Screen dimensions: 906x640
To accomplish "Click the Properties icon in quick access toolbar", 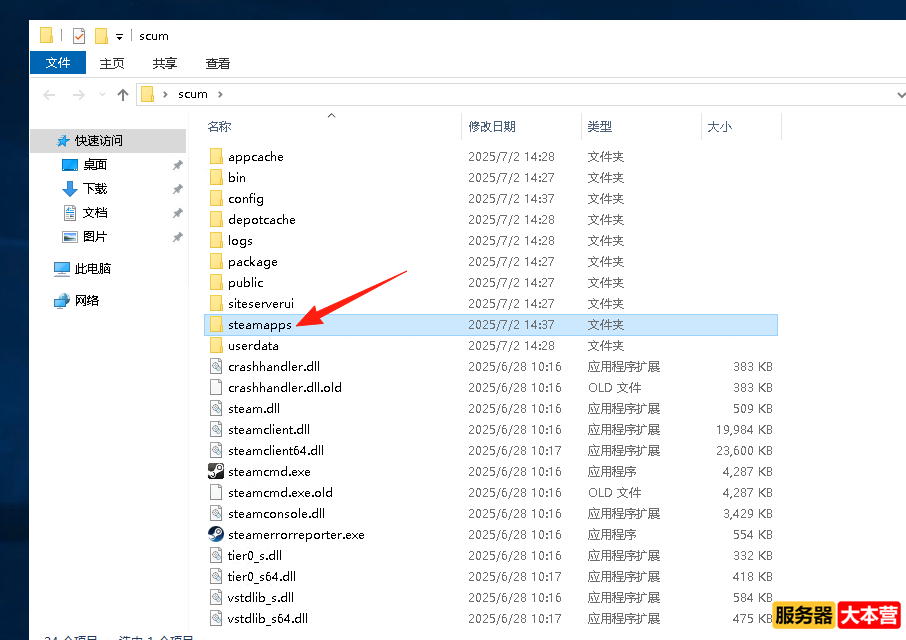I will pyautogui.click(x=79, y=36).
